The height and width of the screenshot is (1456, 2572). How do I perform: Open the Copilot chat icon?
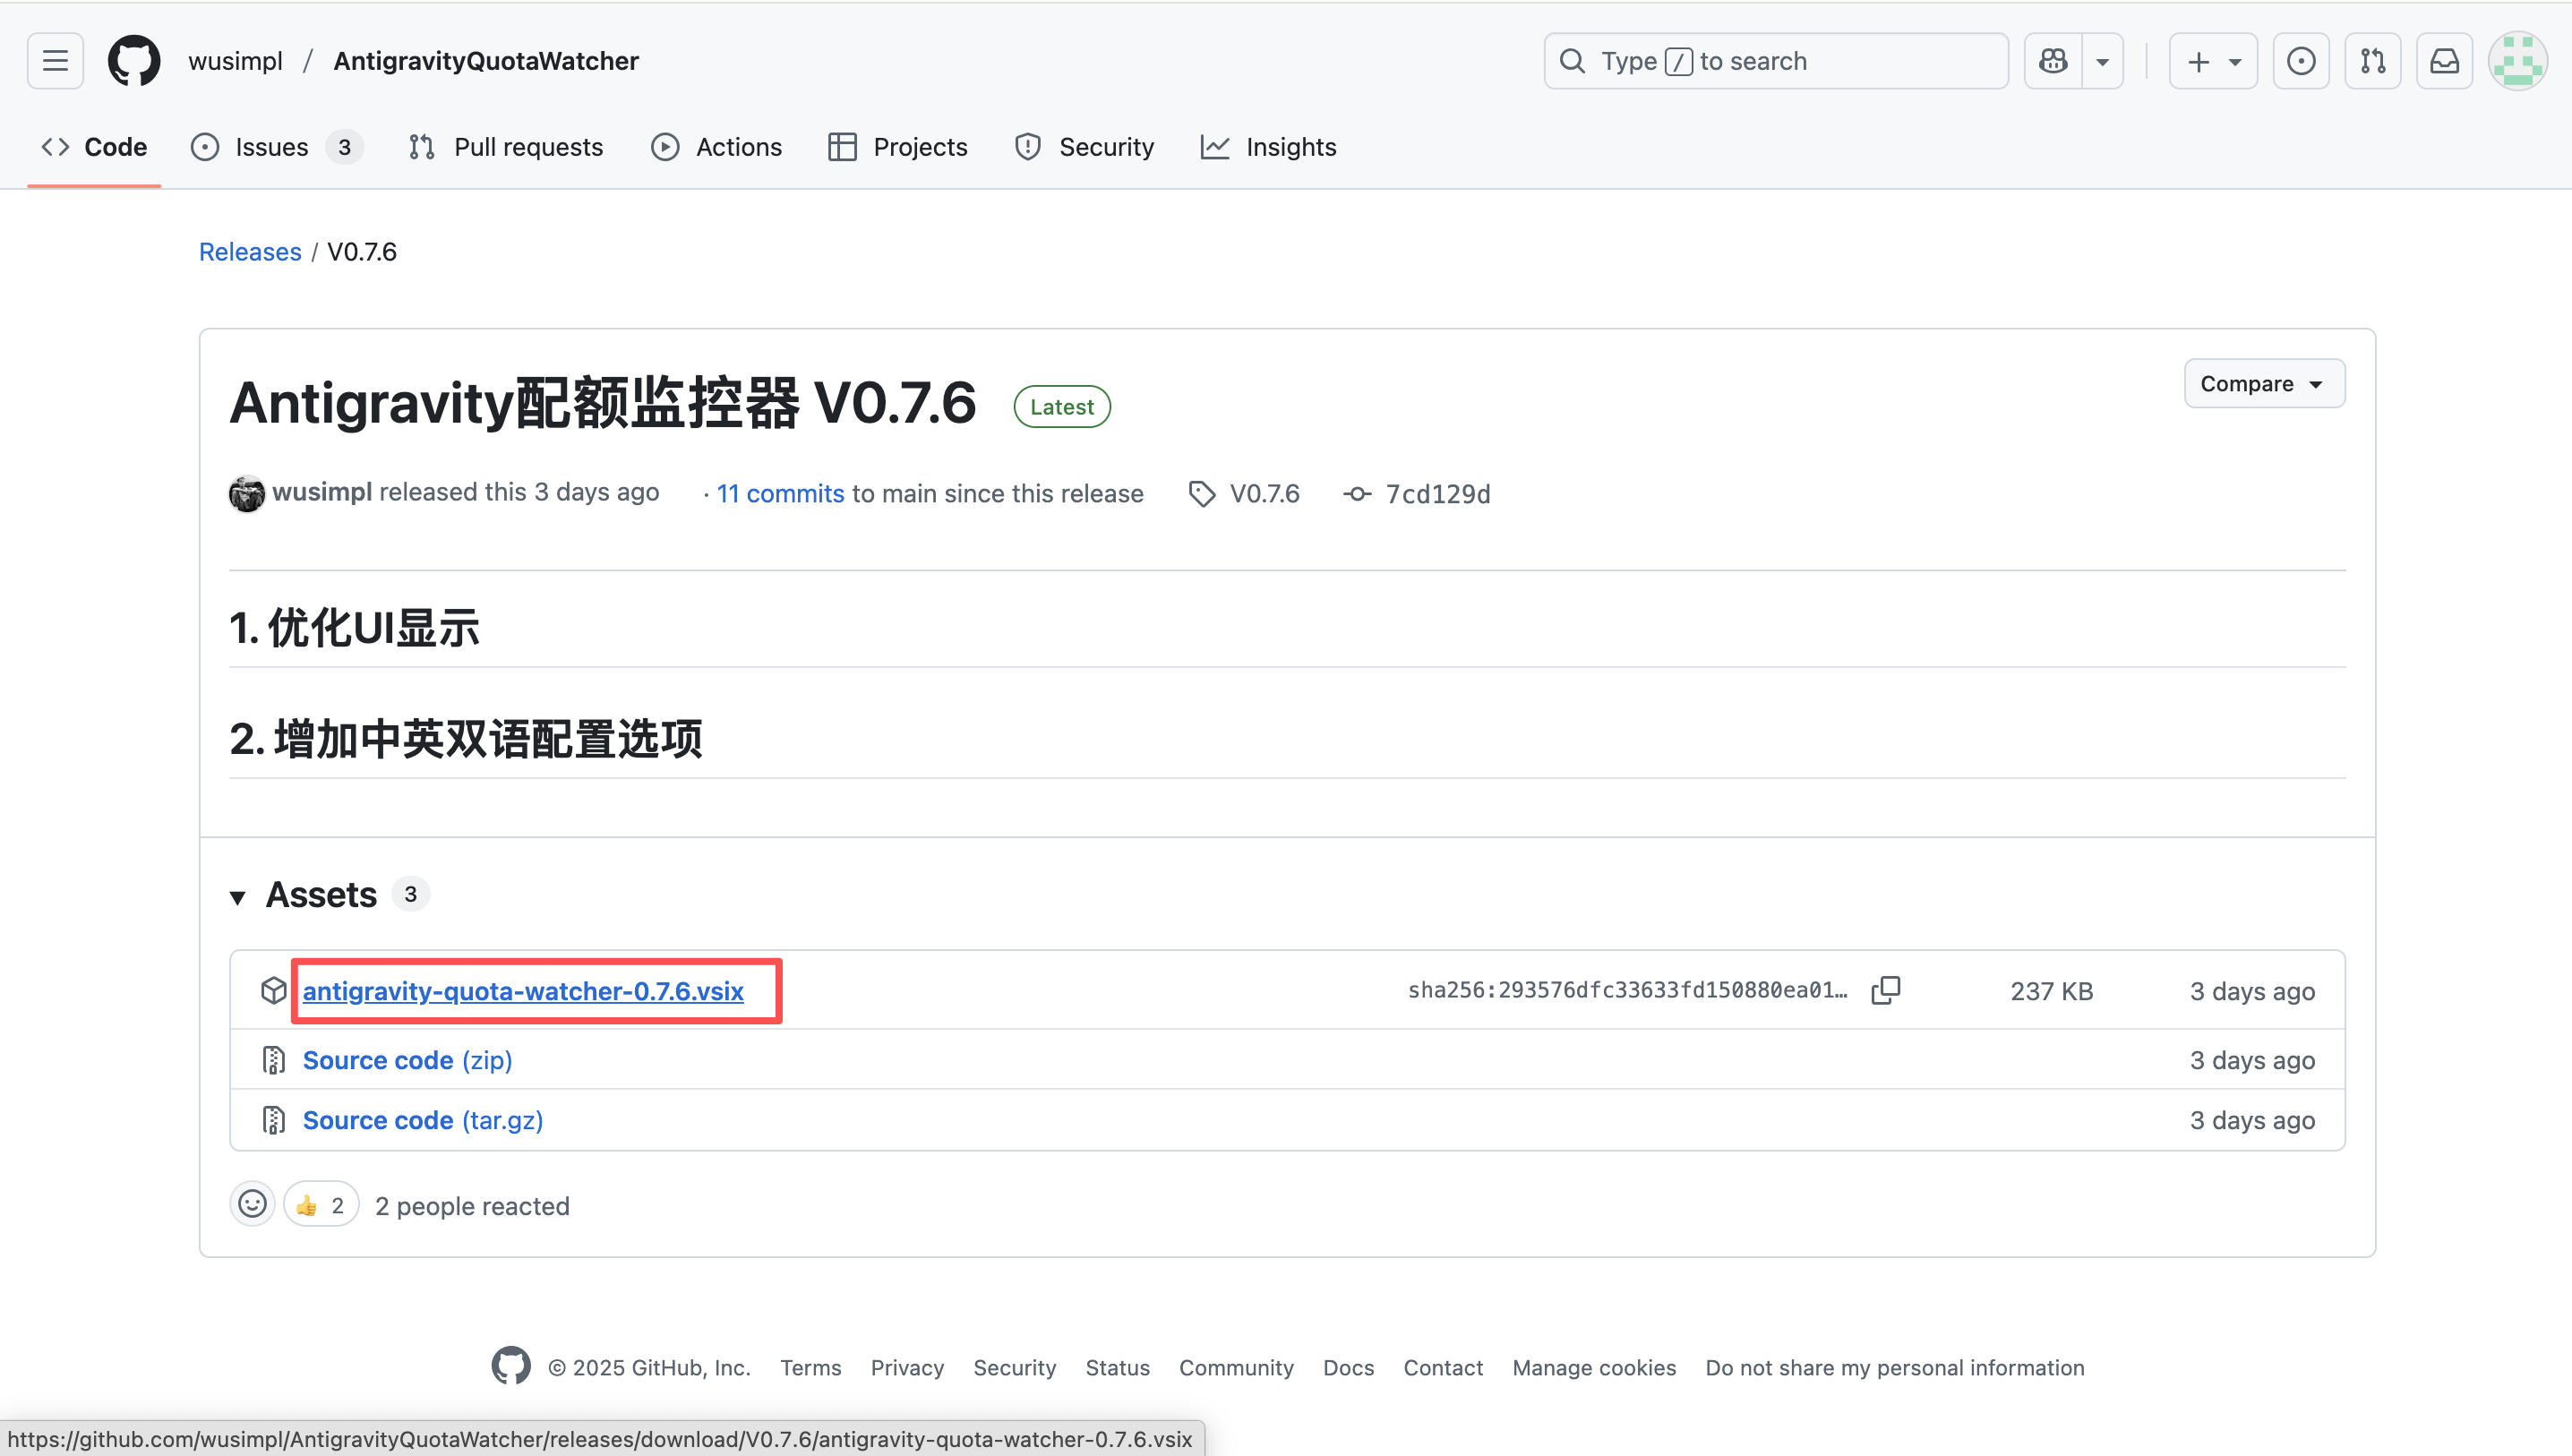2053,61
